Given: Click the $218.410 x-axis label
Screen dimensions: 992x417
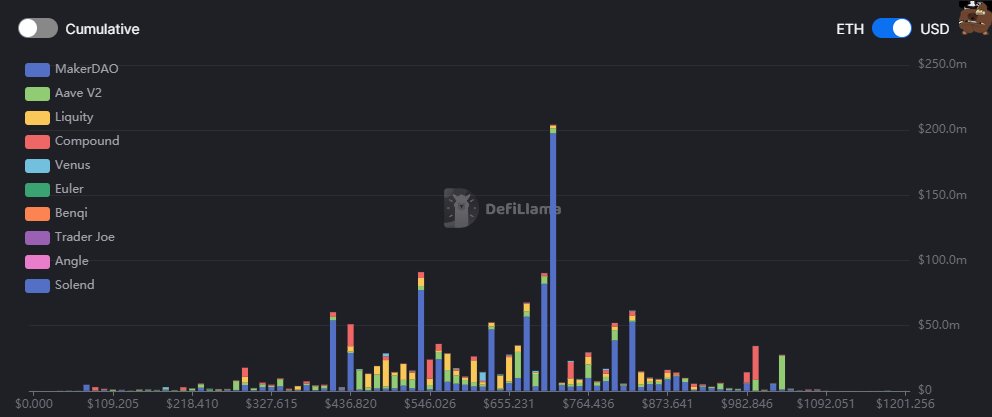Looking at the screenshot, I should coord(192,404).
